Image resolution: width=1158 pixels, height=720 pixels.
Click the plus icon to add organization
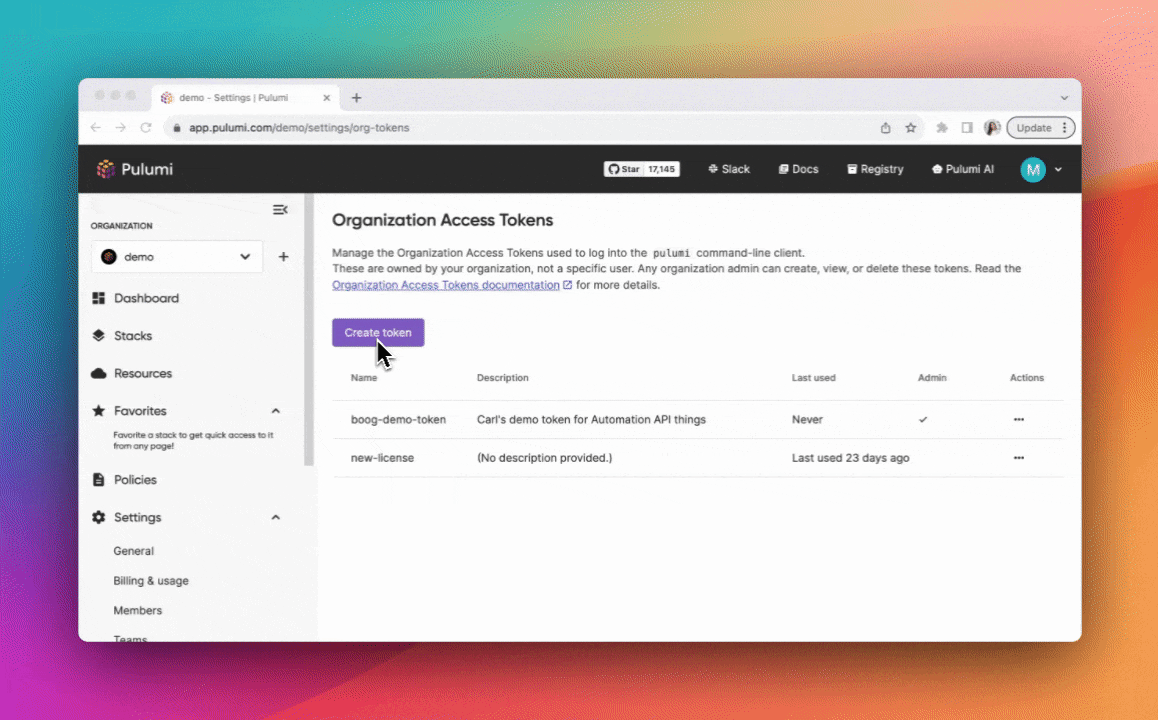pos(283,257)
